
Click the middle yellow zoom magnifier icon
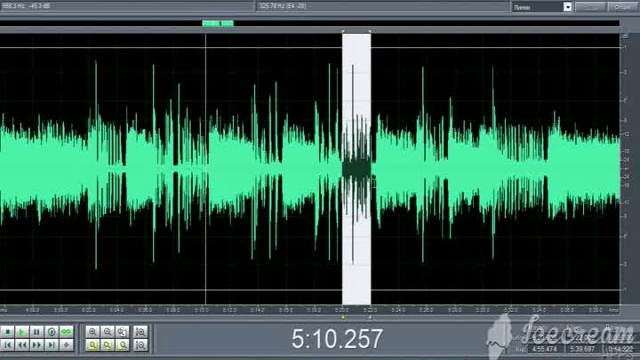pos(107,345)
